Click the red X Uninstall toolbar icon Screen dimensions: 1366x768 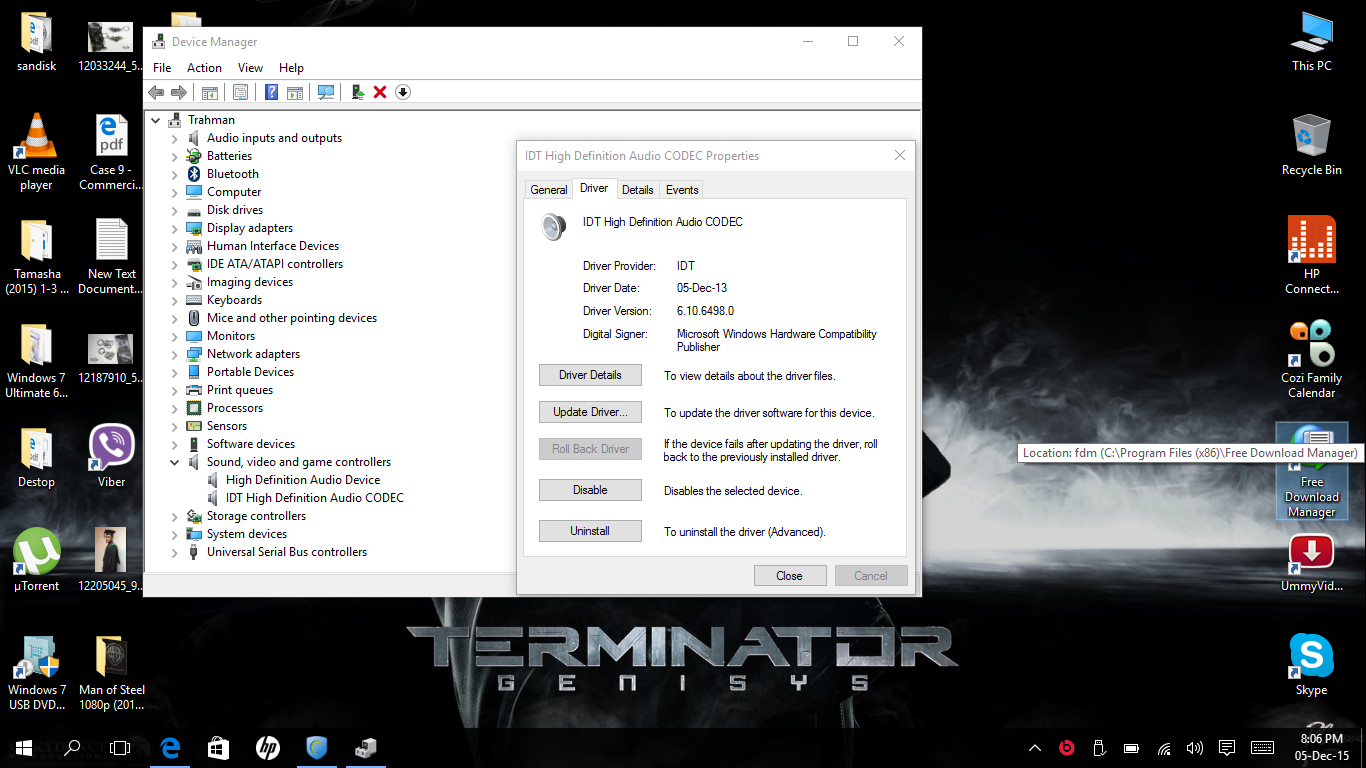click(380, 92)
